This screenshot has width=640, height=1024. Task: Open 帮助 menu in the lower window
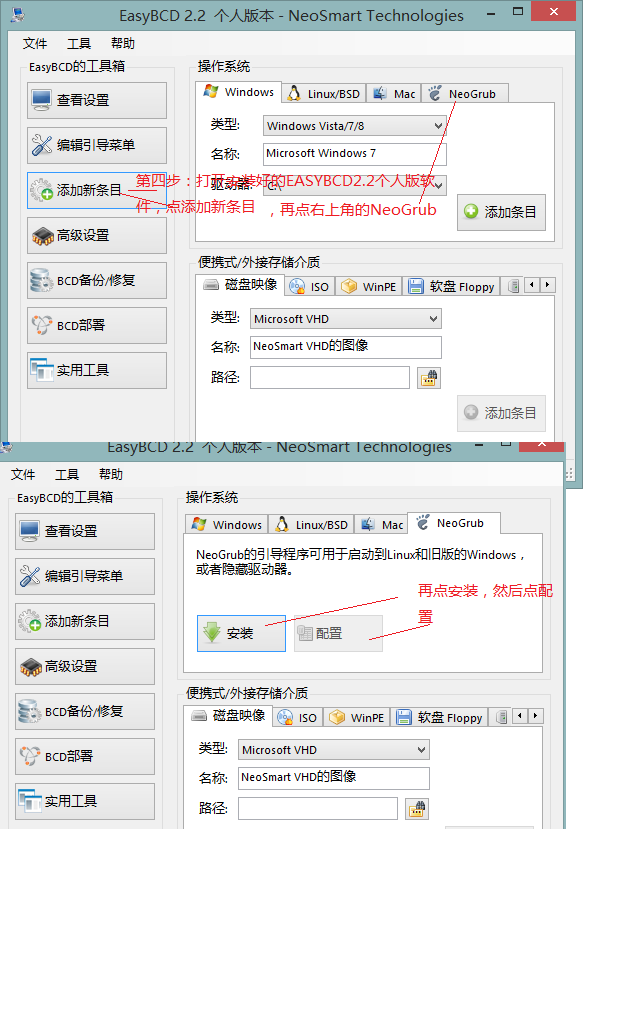(x=111, y=474)
